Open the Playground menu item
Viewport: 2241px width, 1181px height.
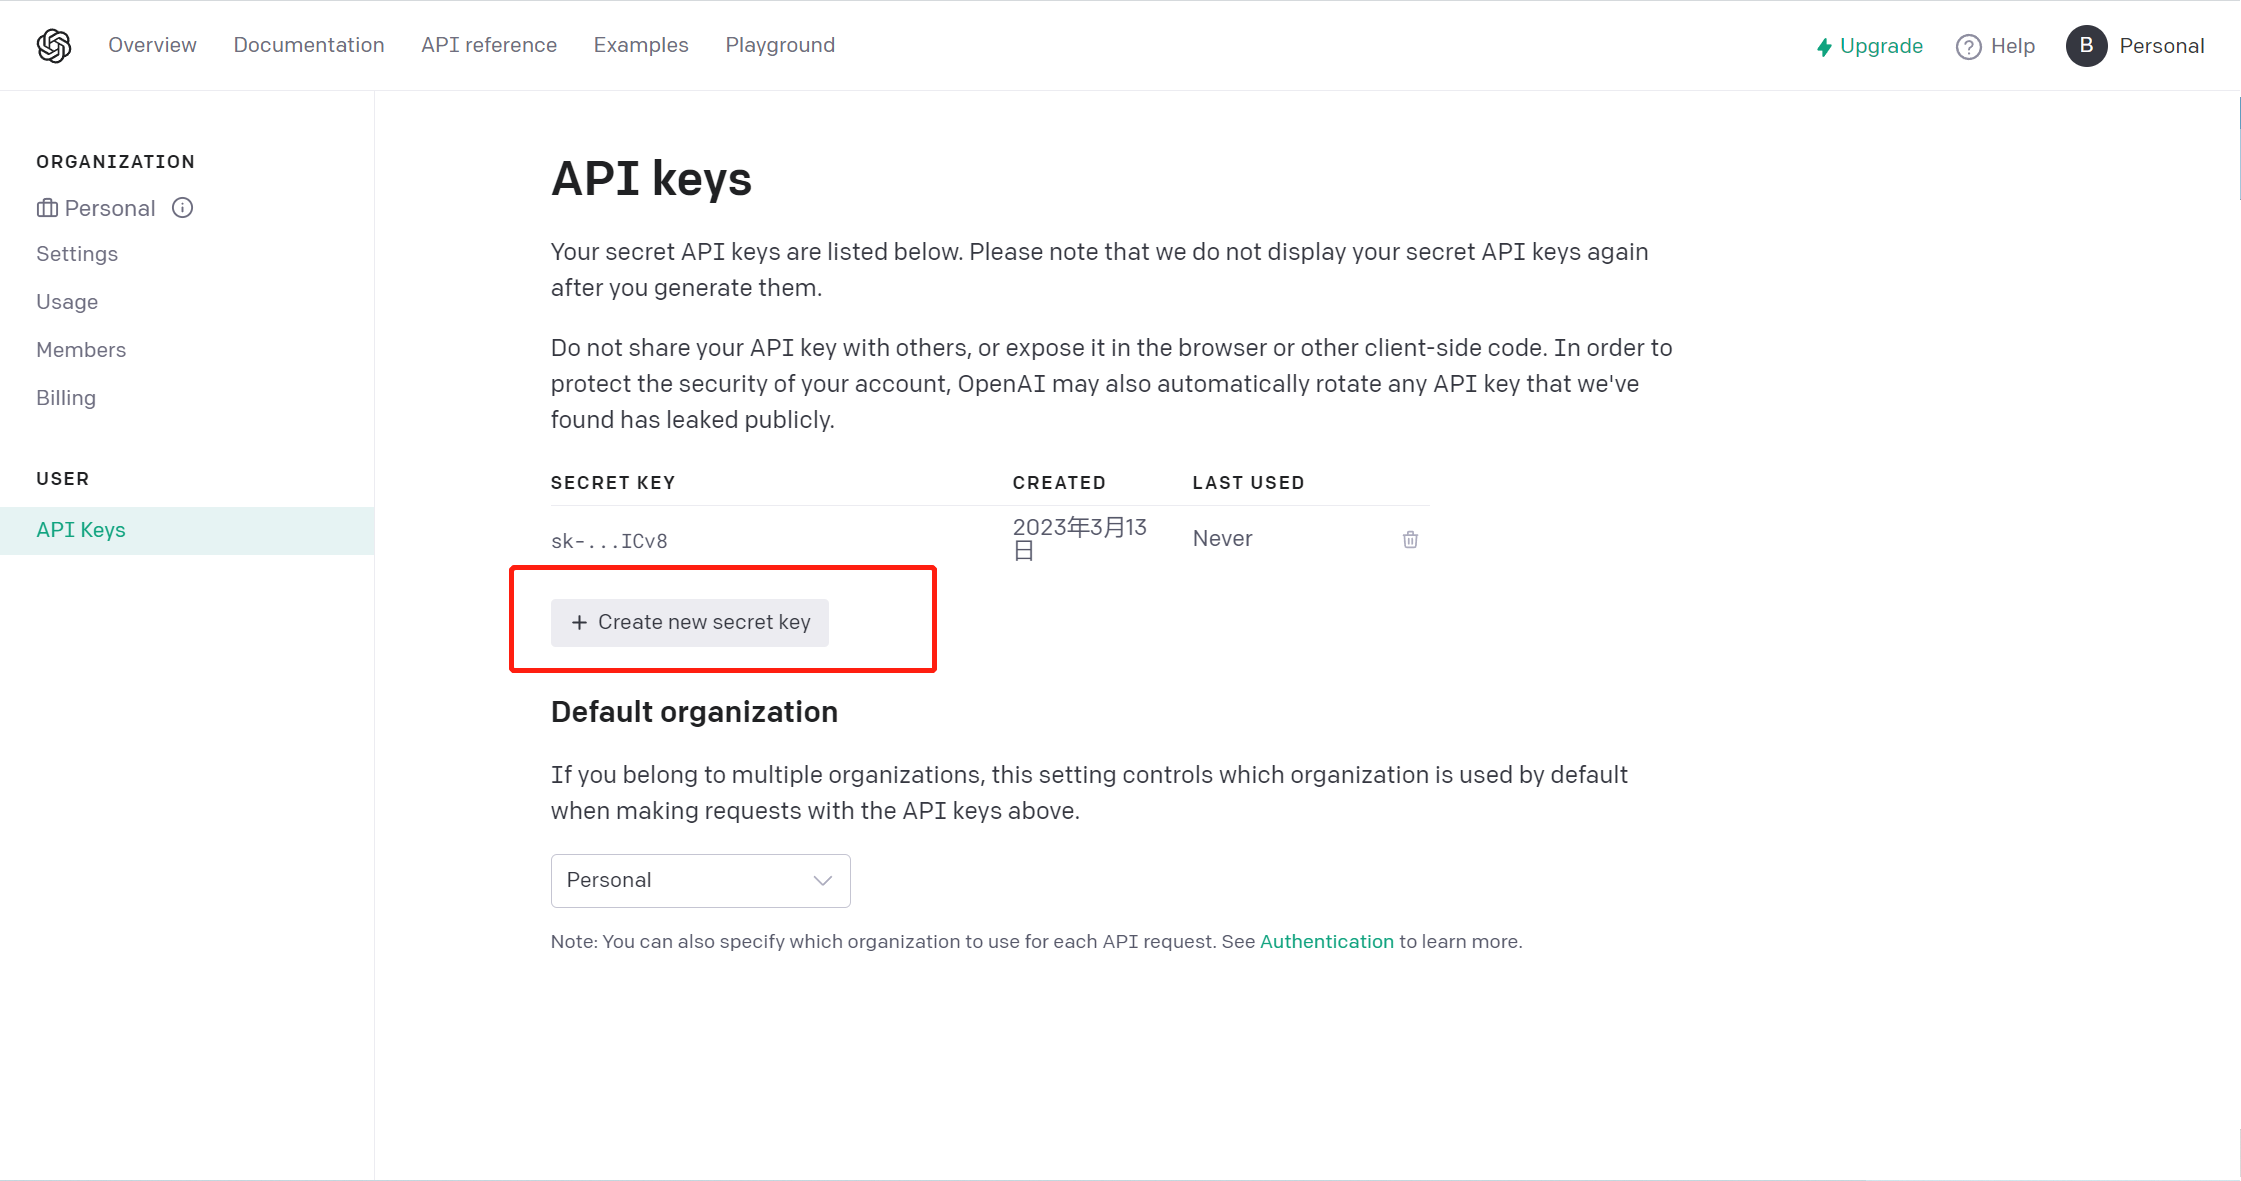pos(780,45)
